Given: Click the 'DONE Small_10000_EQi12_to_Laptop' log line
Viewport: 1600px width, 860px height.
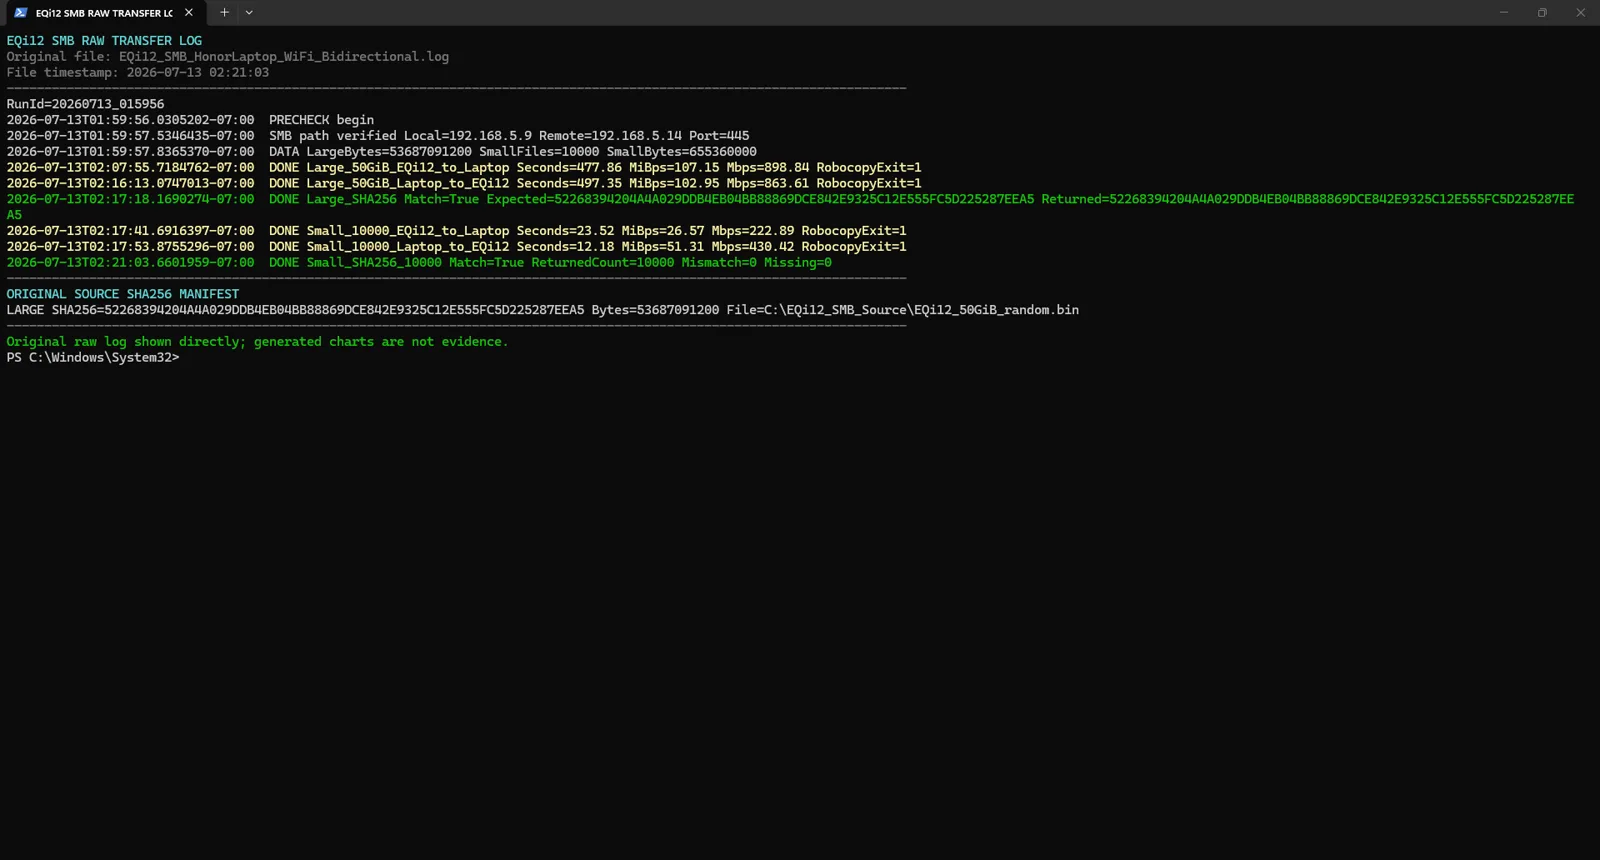Looking at the screenshot, I should pos(457,231).
